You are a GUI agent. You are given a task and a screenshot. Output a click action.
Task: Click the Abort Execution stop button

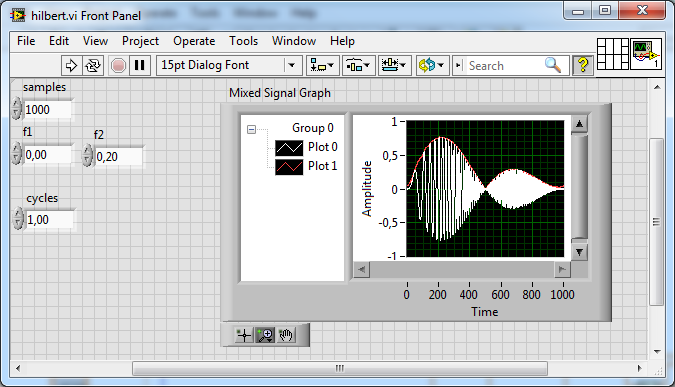(x=118, y=65)
